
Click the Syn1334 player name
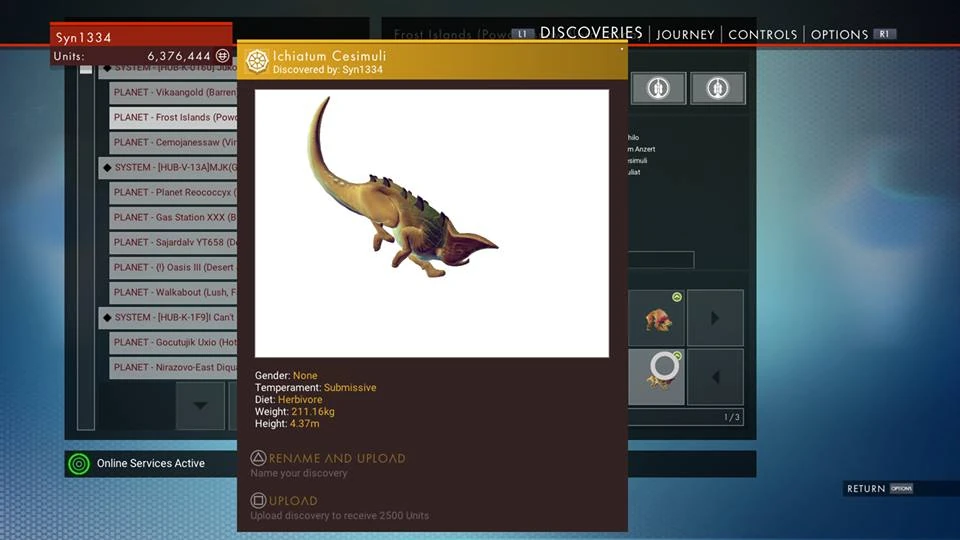(x=83, y=37)
